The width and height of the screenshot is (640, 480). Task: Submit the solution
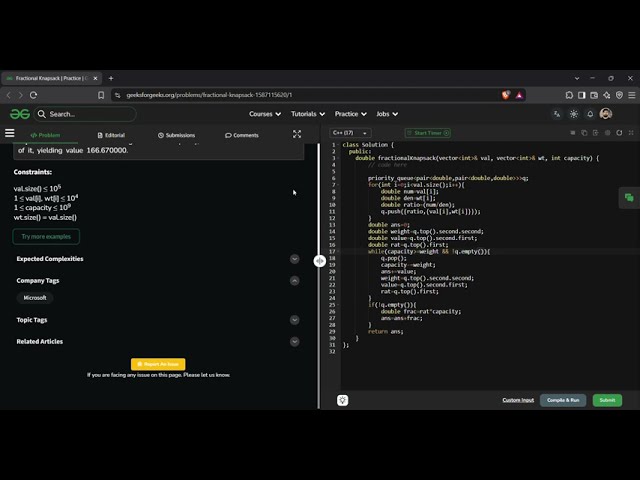(x=607, y=400)
